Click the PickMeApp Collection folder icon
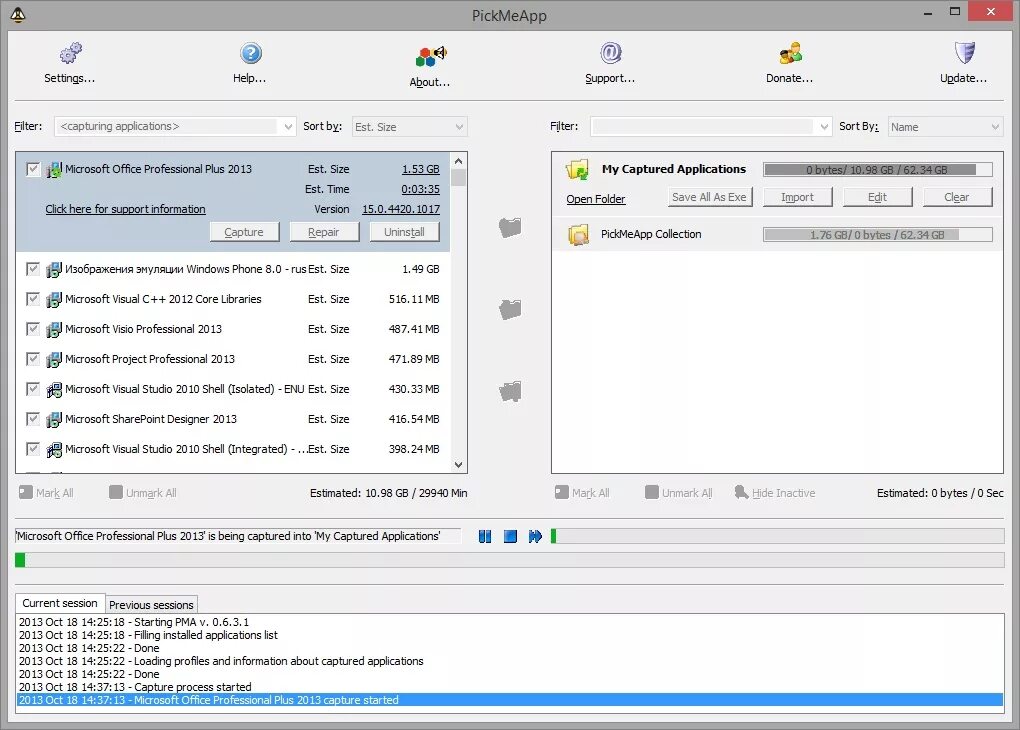This screenshot has height=730, width=1020. point(578,234)
